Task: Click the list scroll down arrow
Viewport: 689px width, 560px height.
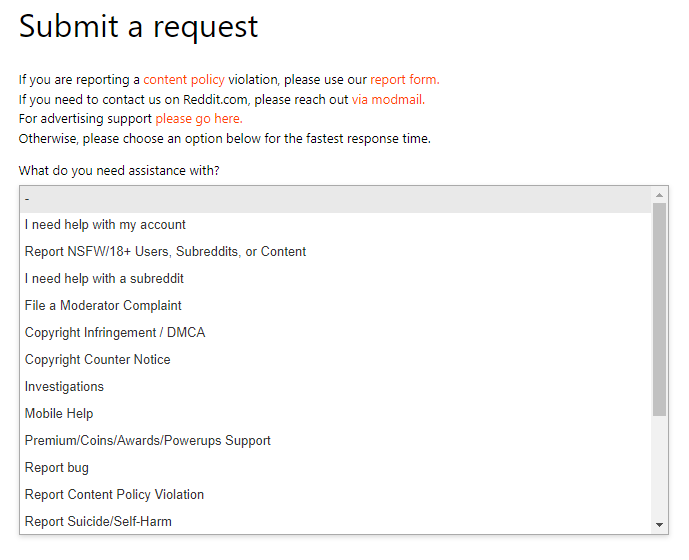Action: (660, 525)
